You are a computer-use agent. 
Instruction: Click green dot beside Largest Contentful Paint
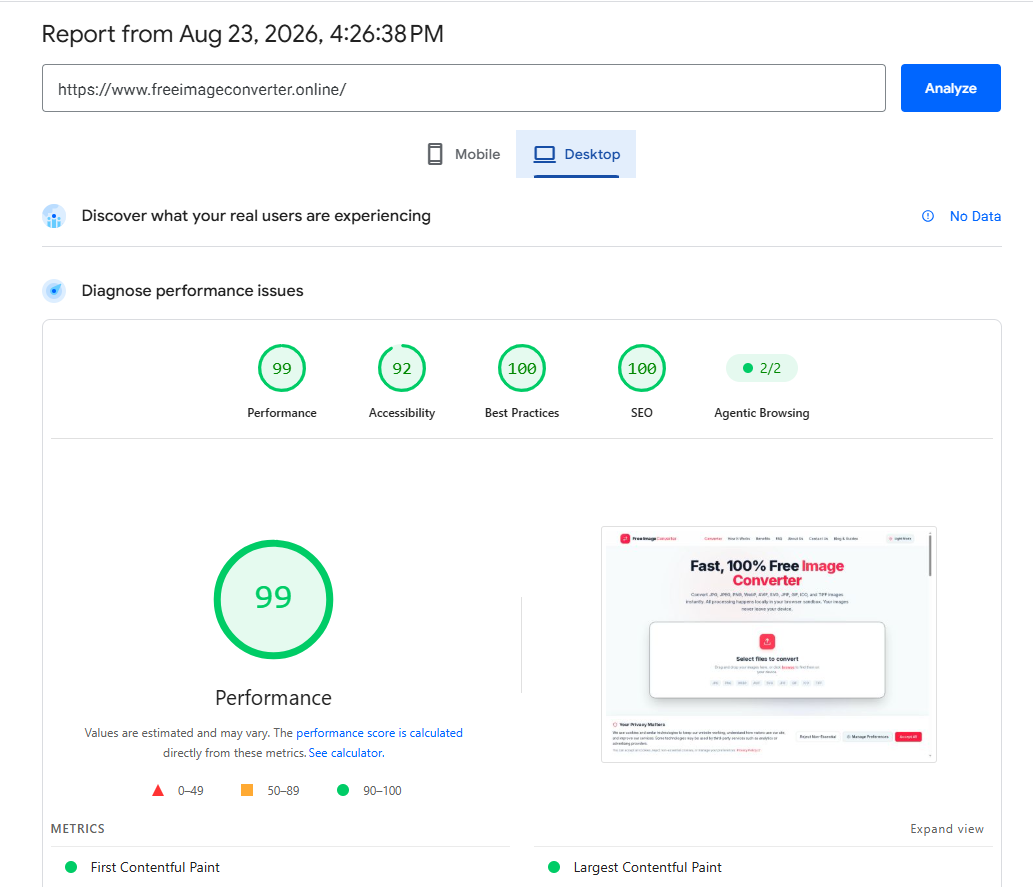pos(554,867)
